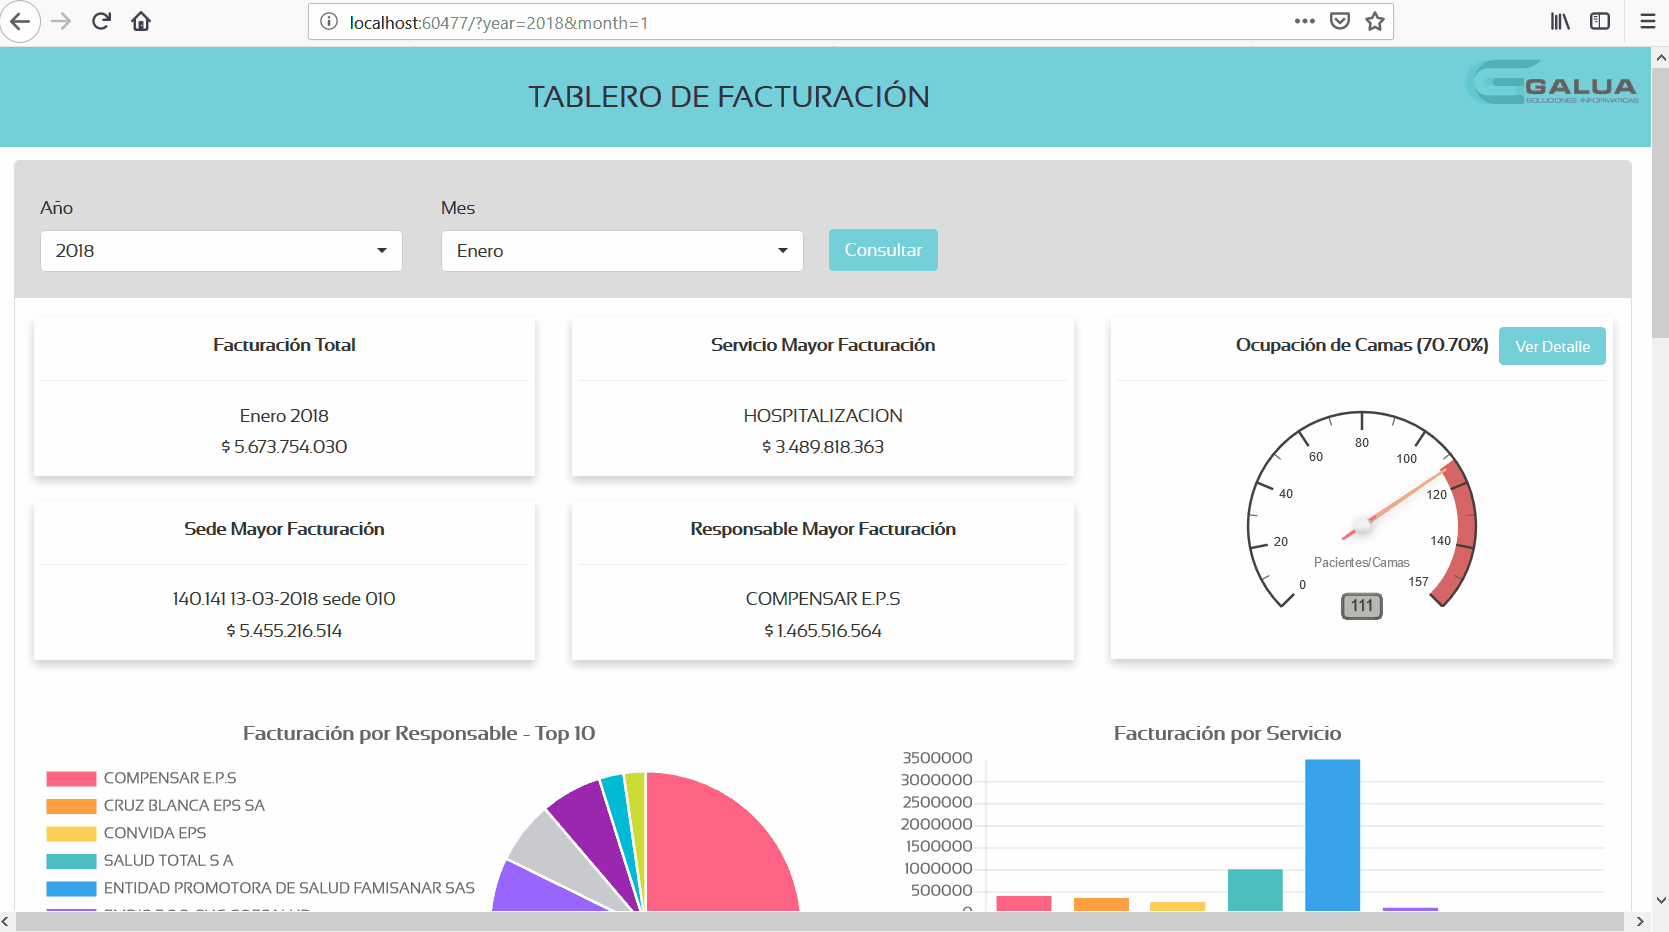
Task: Go to browser home page icon
Action: tap(141, 22)
